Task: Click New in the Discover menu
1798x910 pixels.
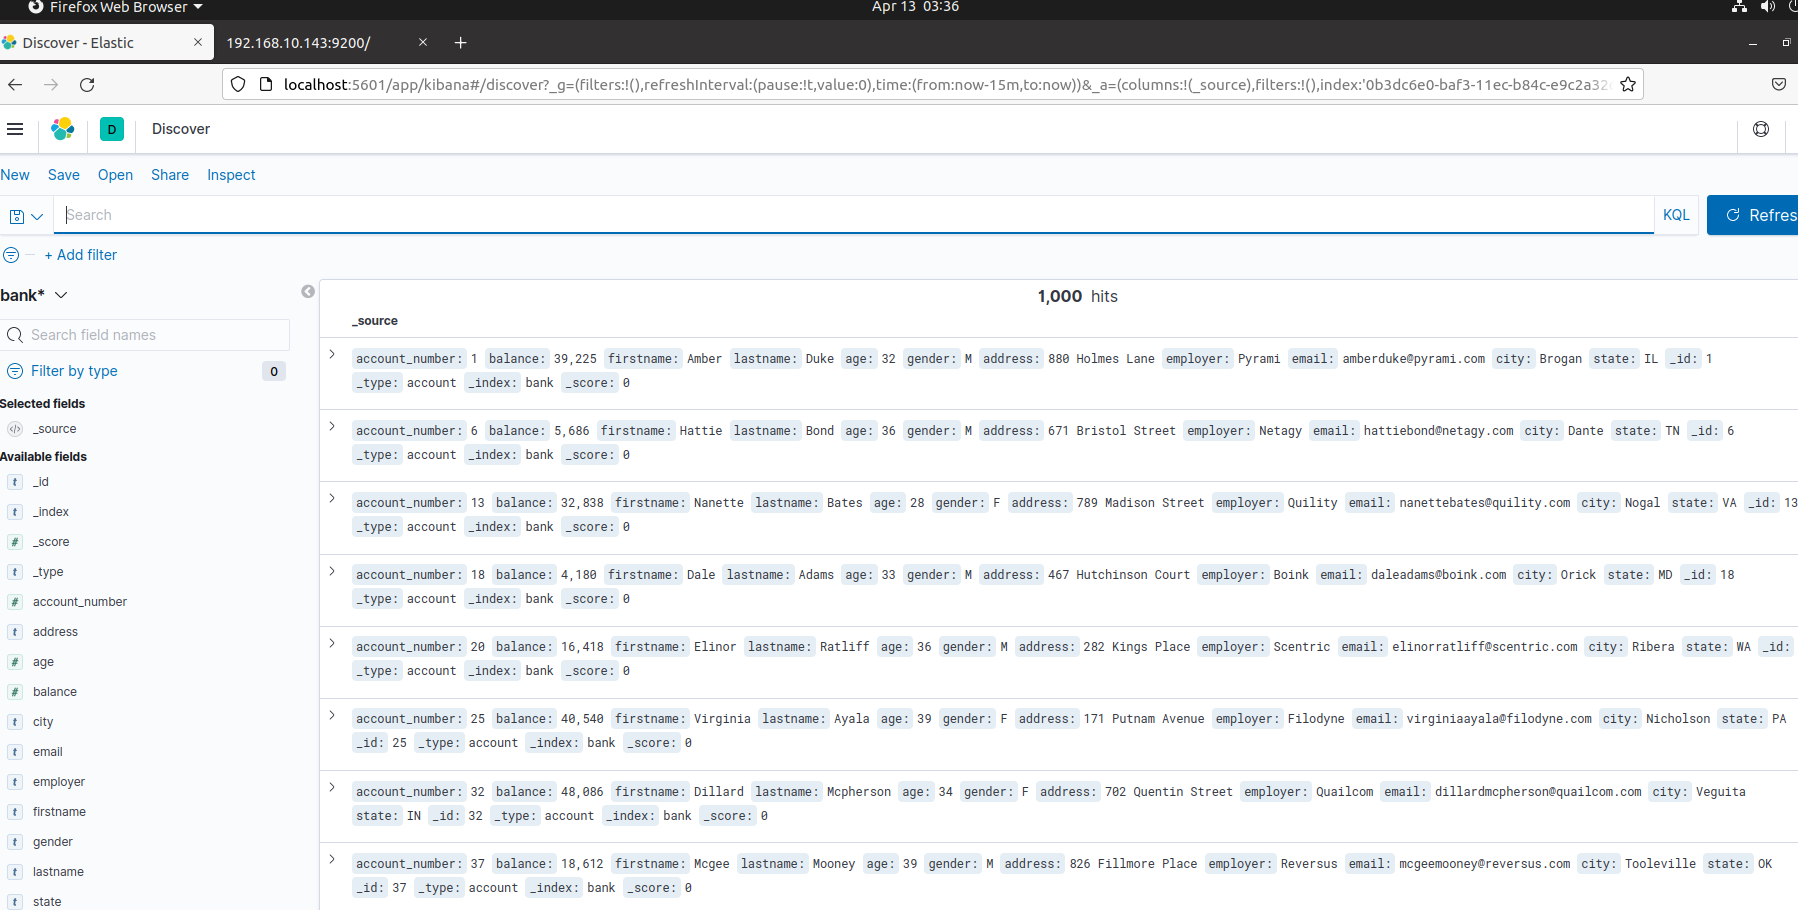Action: click(15, 175)
